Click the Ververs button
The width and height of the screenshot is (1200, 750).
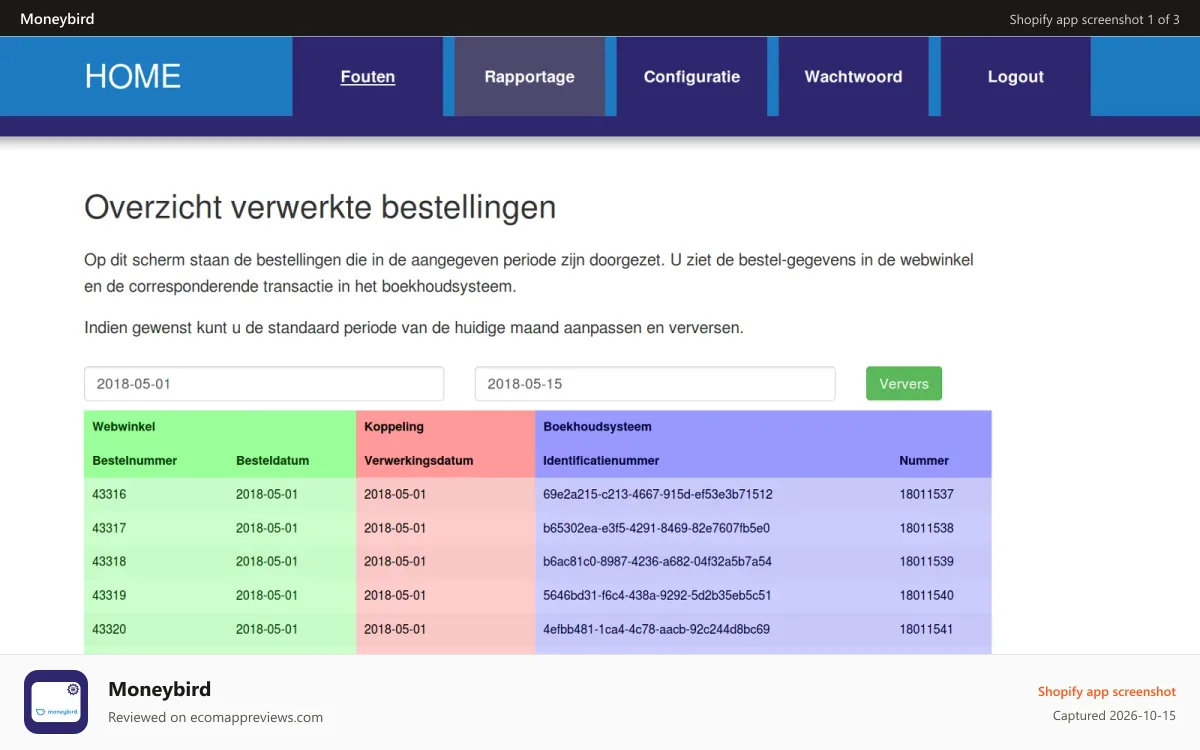click(904, 384)
